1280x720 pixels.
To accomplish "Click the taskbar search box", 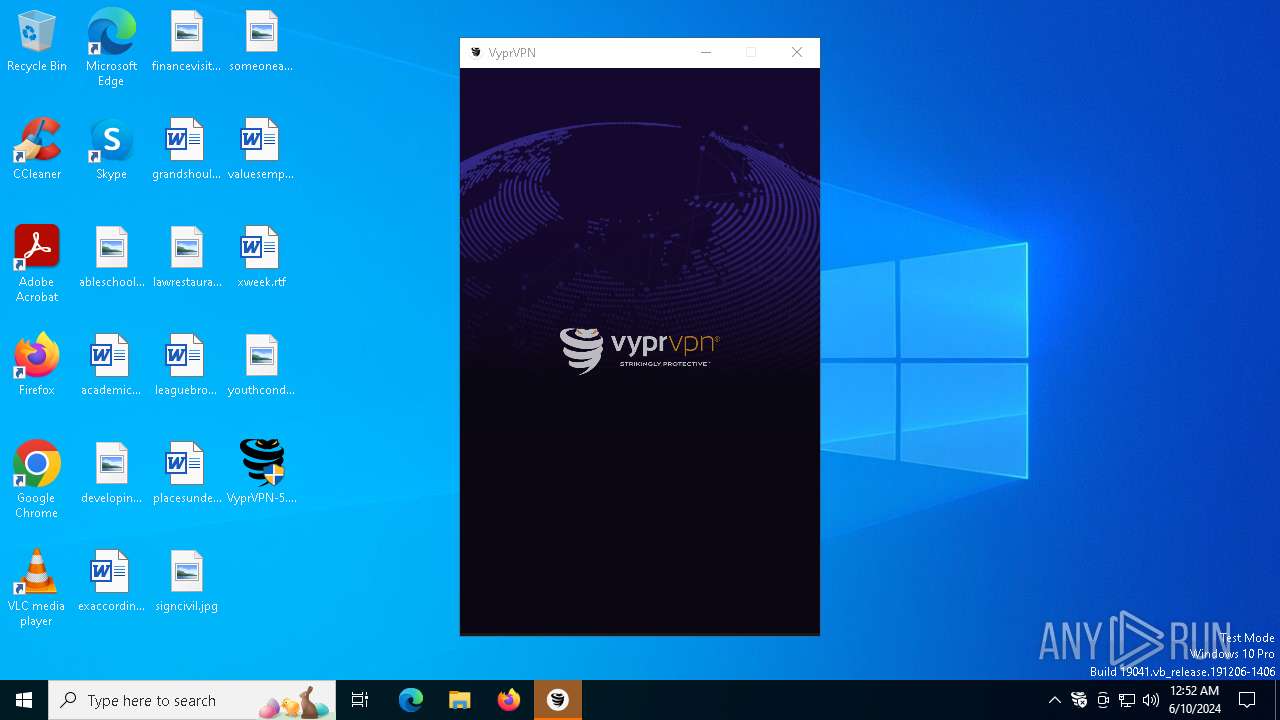I will click(192, 700).
